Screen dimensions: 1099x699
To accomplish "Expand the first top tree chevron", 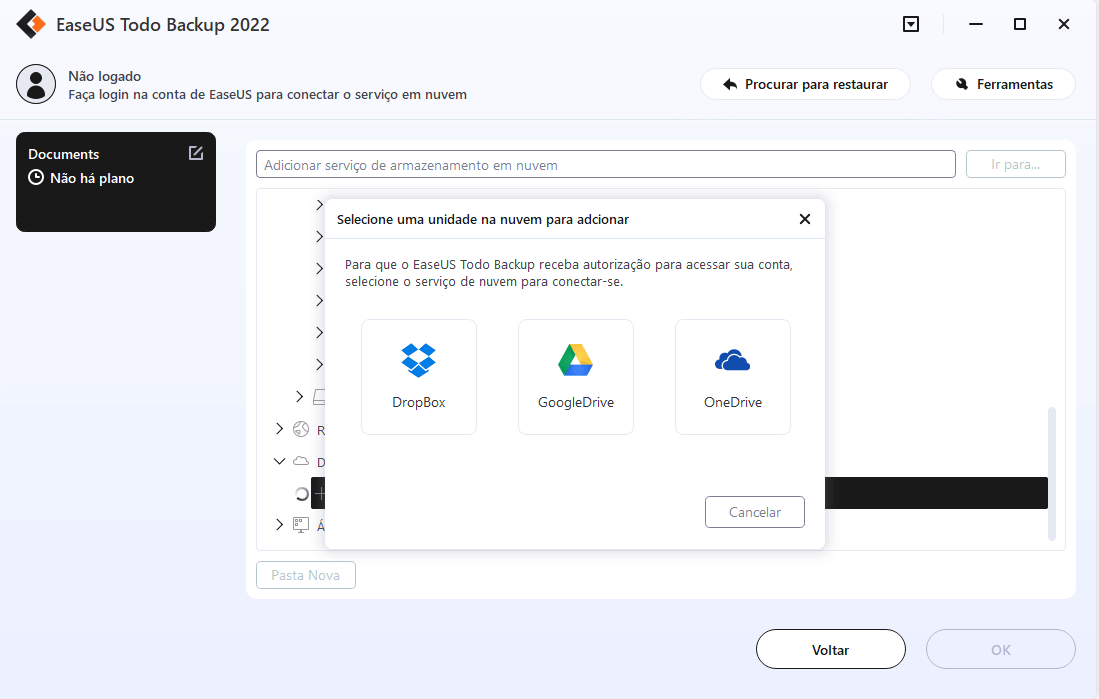I will (320, 205).
